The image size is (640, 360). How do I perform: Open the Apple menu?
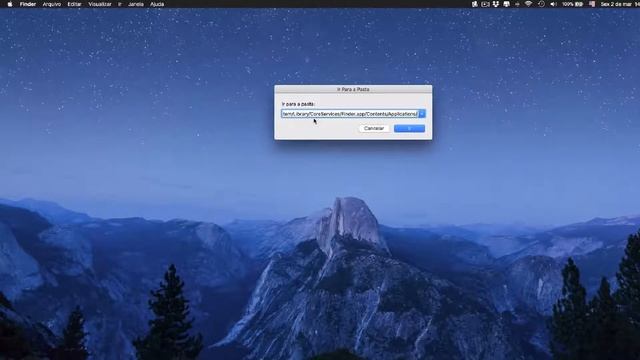click(x=10, y=4)
